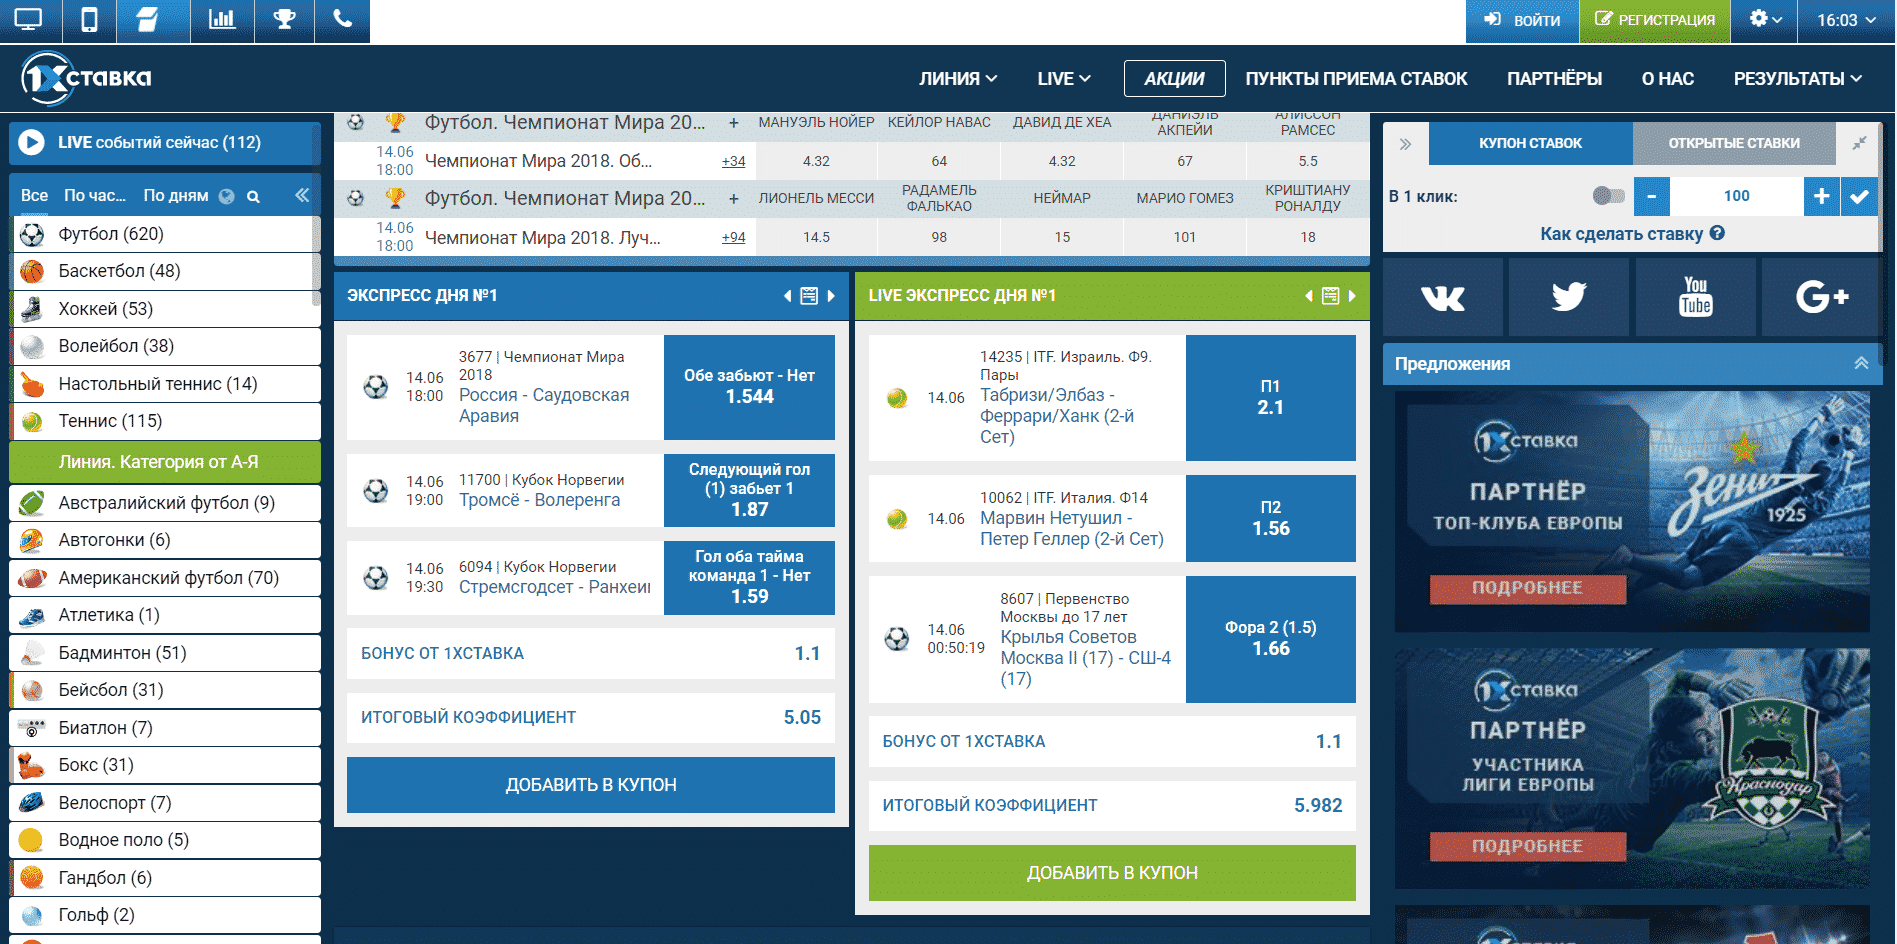Click РЕГИСТРАЦИЯ button
Image resolution: width=1897 pixels, height=944 pixels.
[1655, 20]
